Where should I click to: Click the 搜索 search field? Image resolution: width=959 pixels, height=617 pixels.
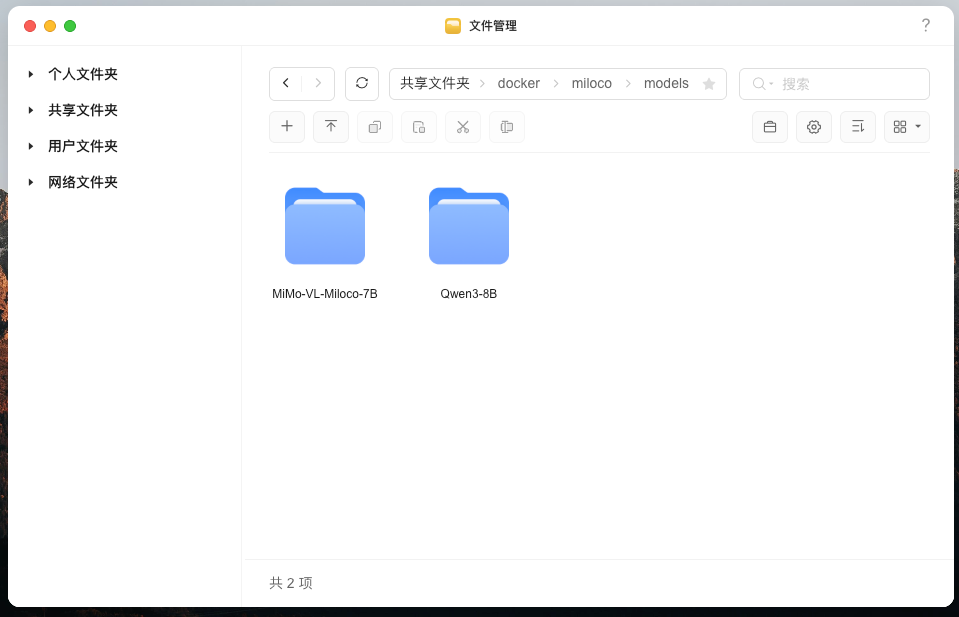tap(834, 84)
